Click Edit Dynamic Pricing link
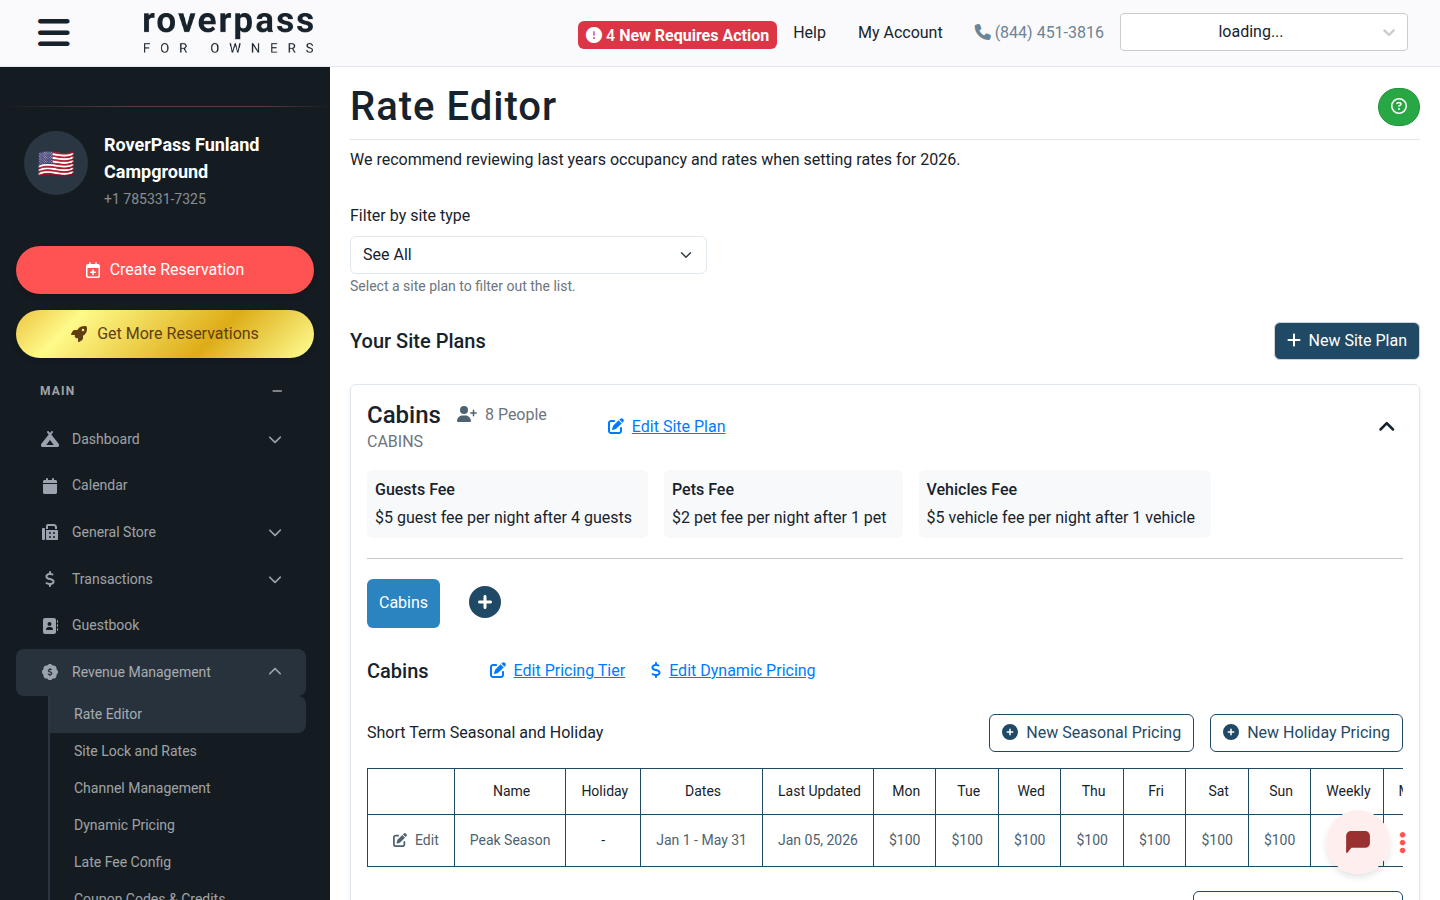 pos(732,670)
